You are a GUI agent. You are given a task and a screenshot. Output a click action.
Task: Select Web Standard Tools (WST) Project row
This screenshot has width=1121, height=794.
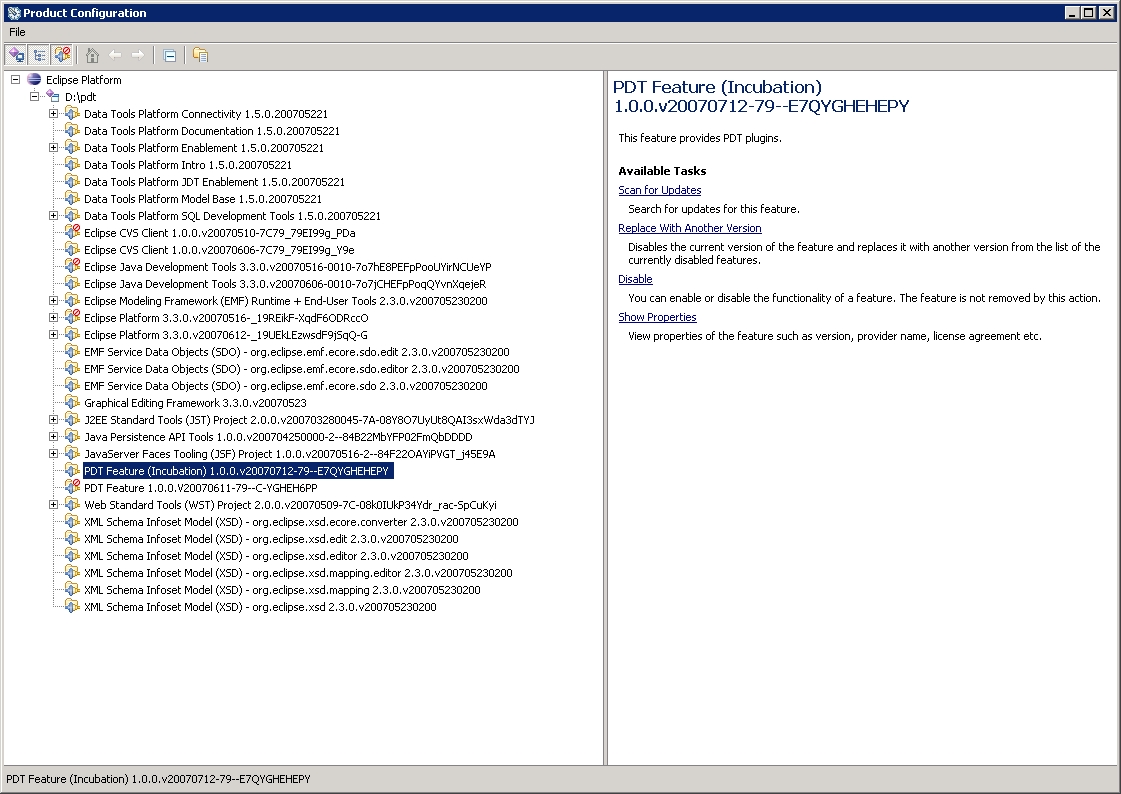click(290, 505)
